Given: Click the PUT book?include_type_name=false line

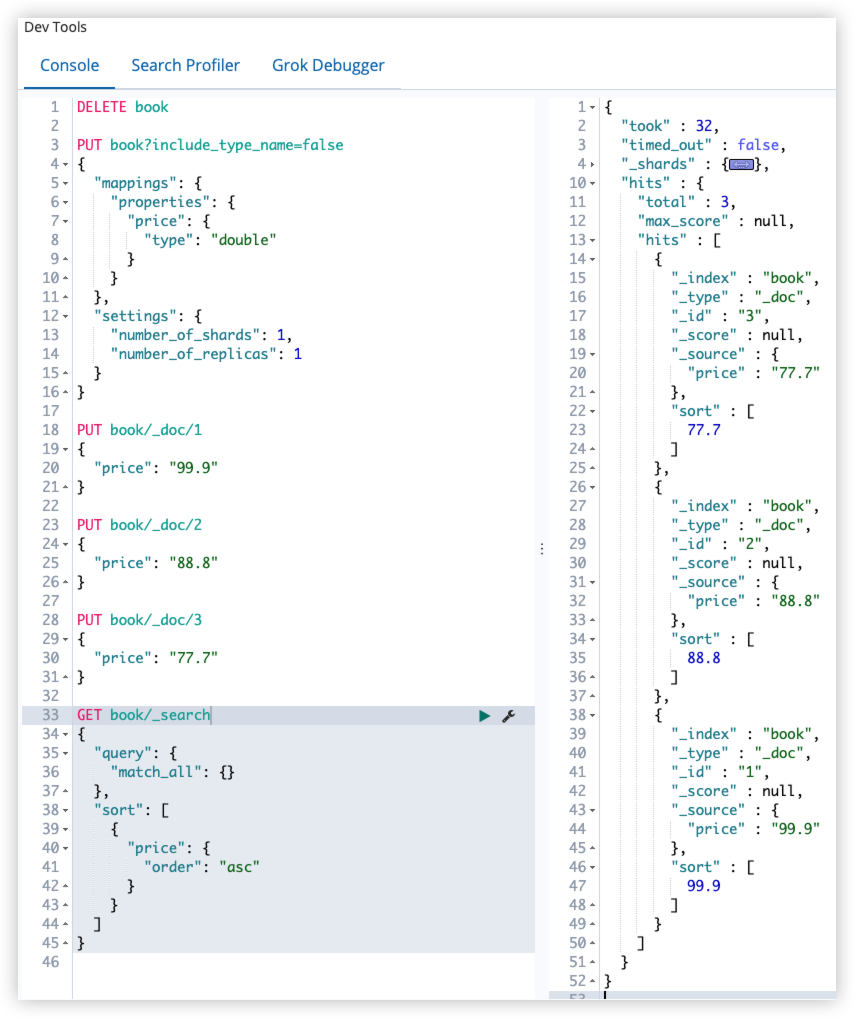Looking at the screenshot, I should [210, 145].
